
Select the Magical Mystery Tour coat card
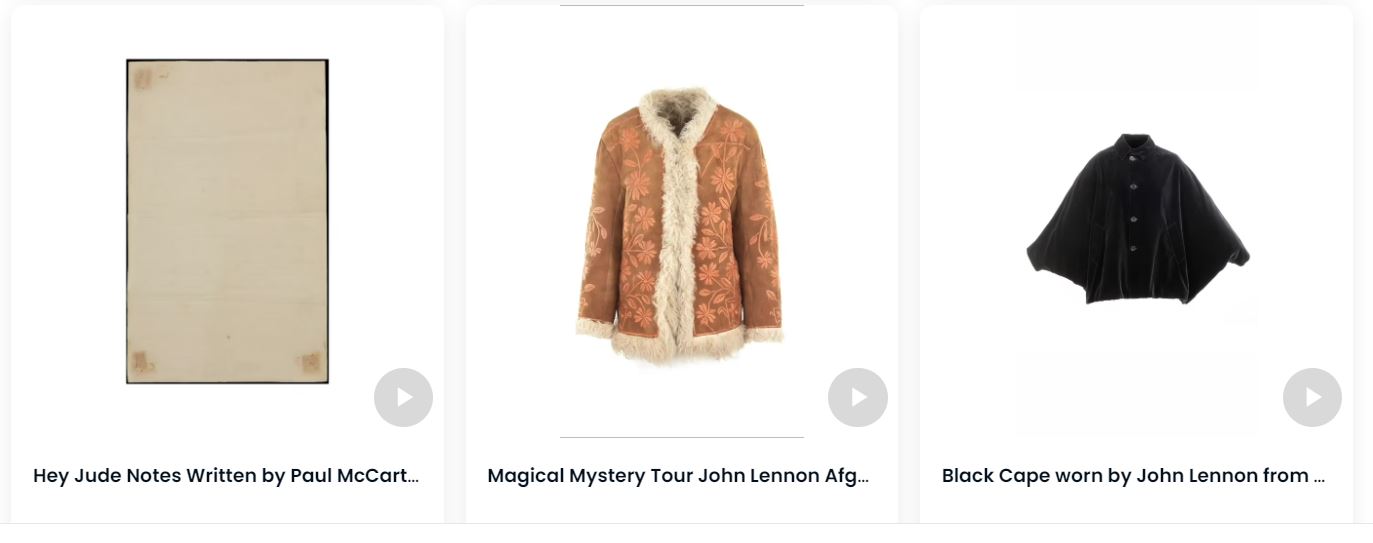[681, 264]
